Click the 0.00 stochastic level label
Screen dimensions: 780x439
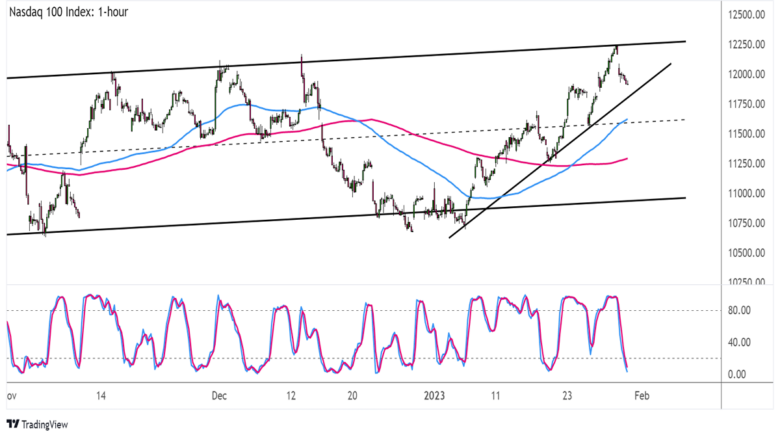738,374
